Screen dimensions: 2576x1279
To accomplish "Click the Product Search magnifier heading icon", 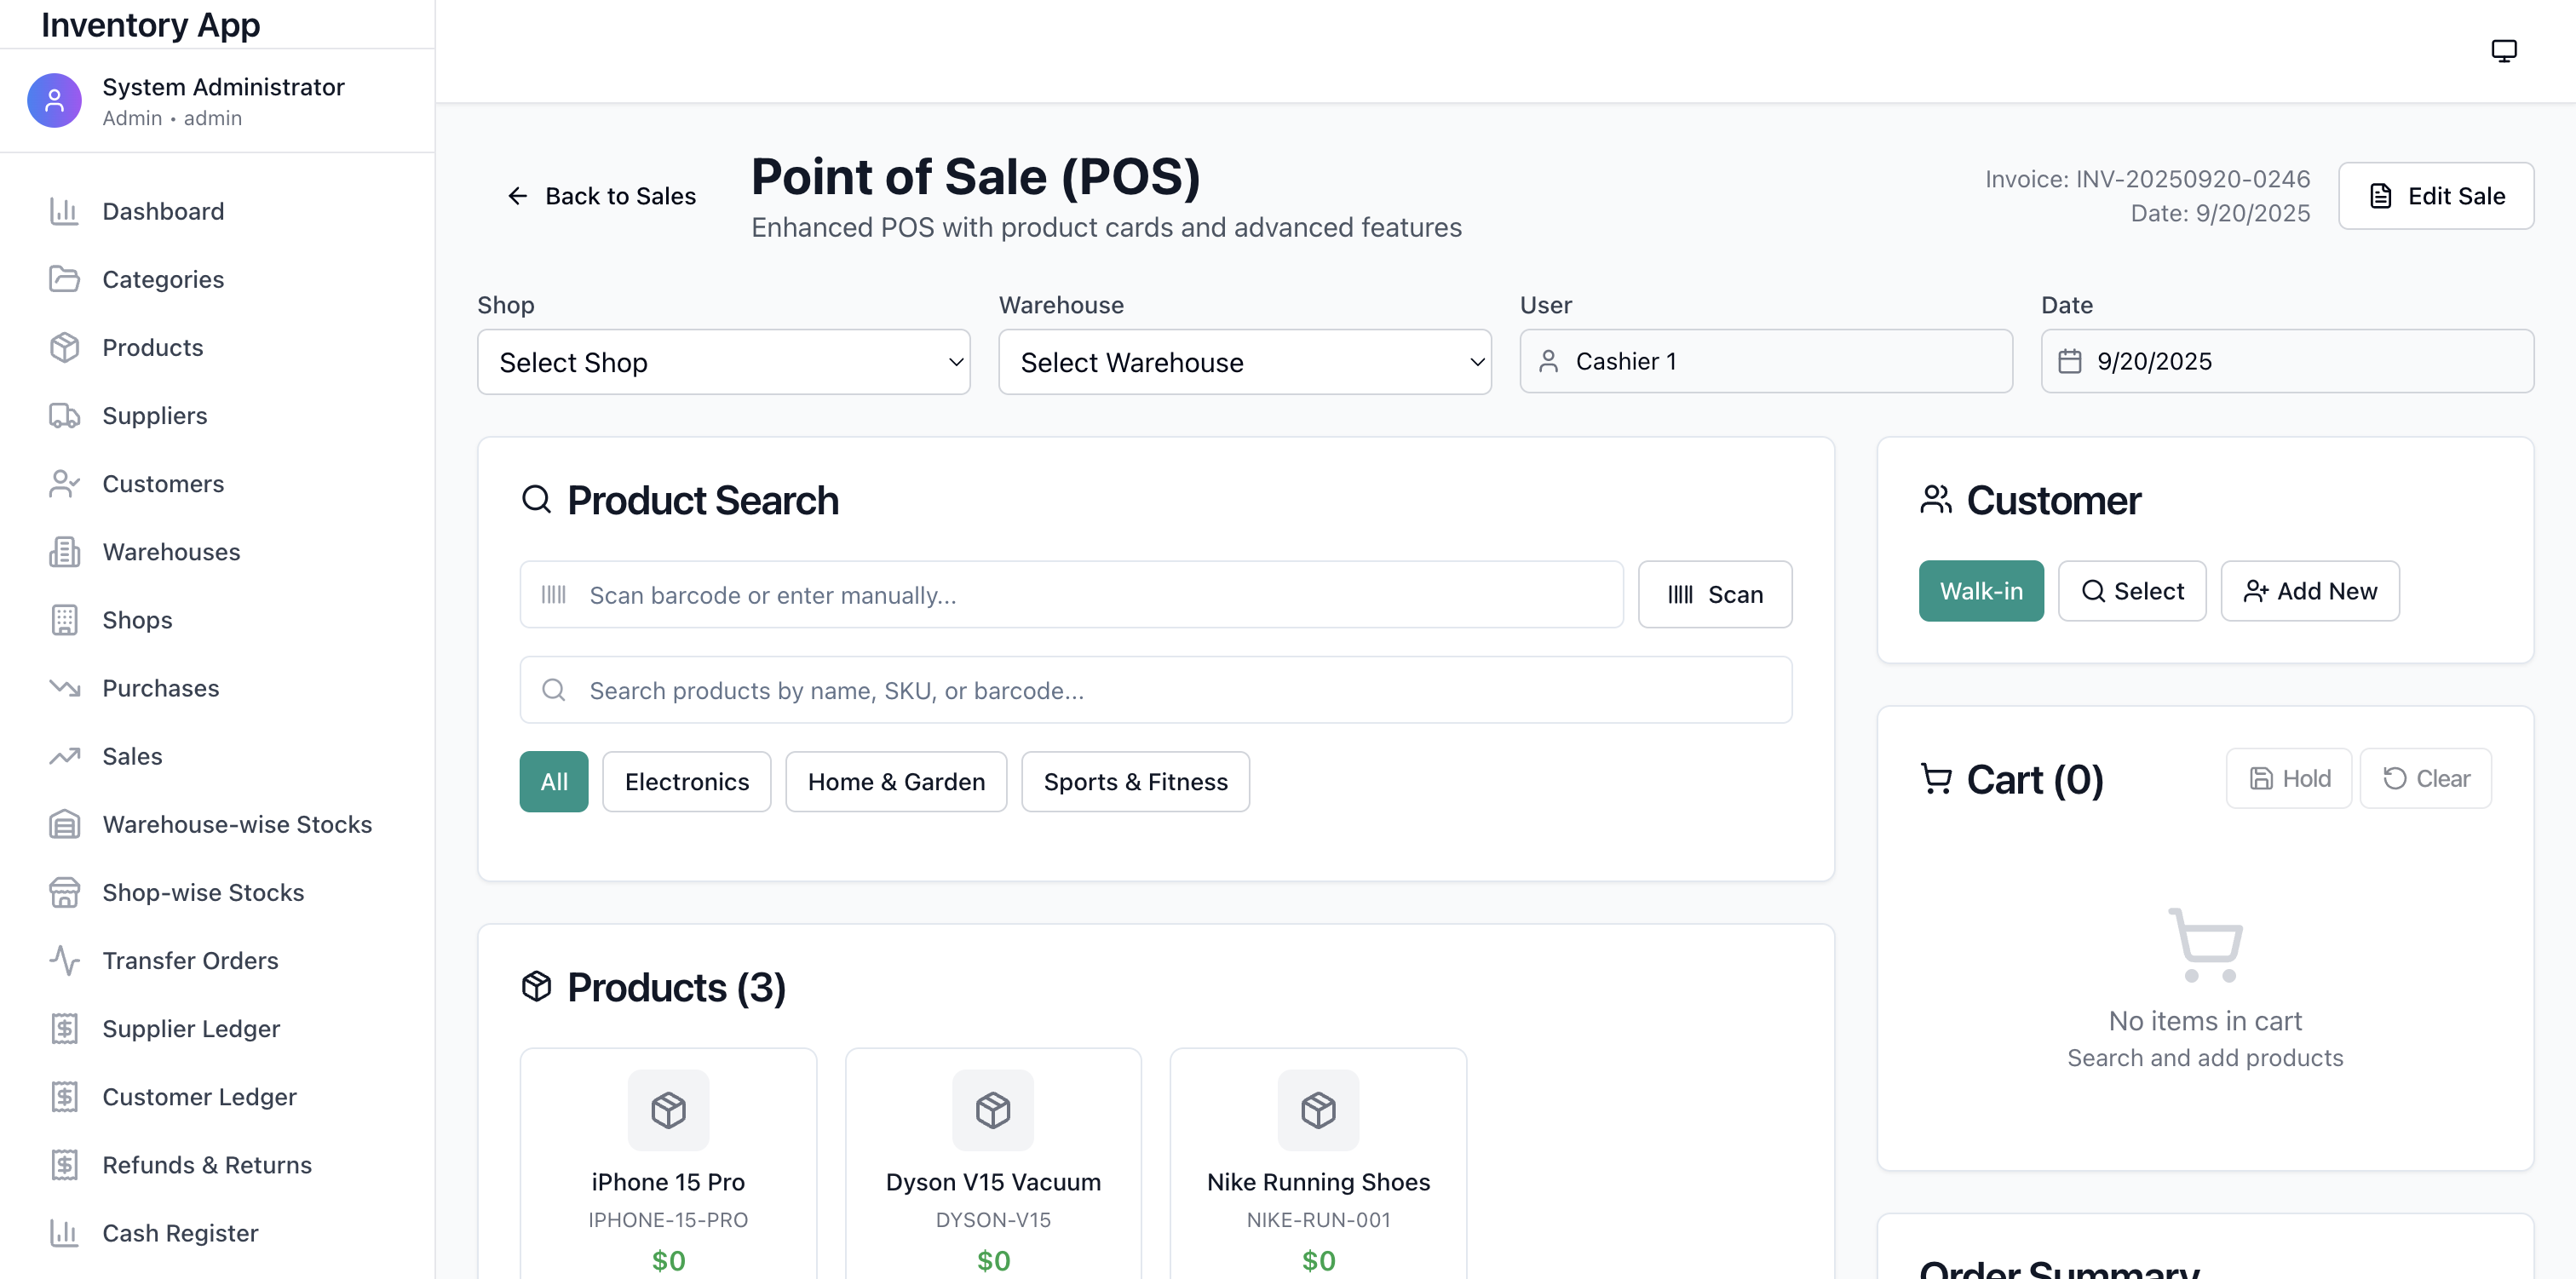I will (537, 499).
